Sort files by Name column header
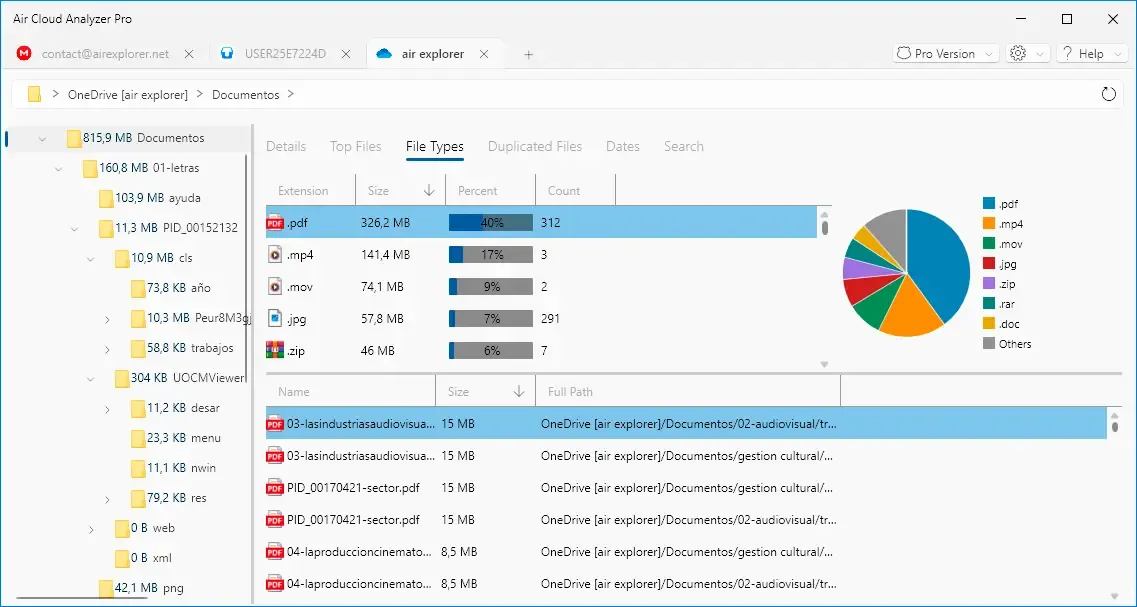 [350, 392]
